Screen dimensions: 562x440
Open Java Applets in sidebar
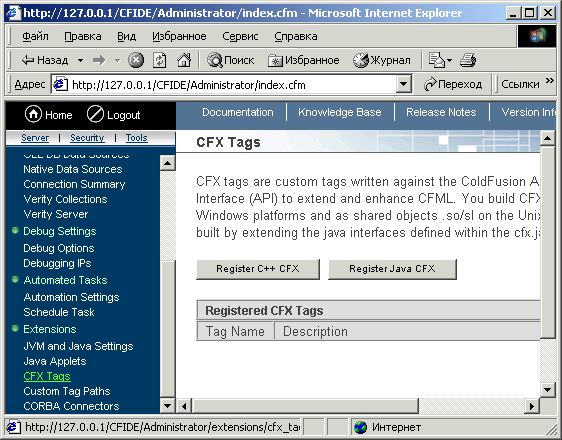pos(55,361)
